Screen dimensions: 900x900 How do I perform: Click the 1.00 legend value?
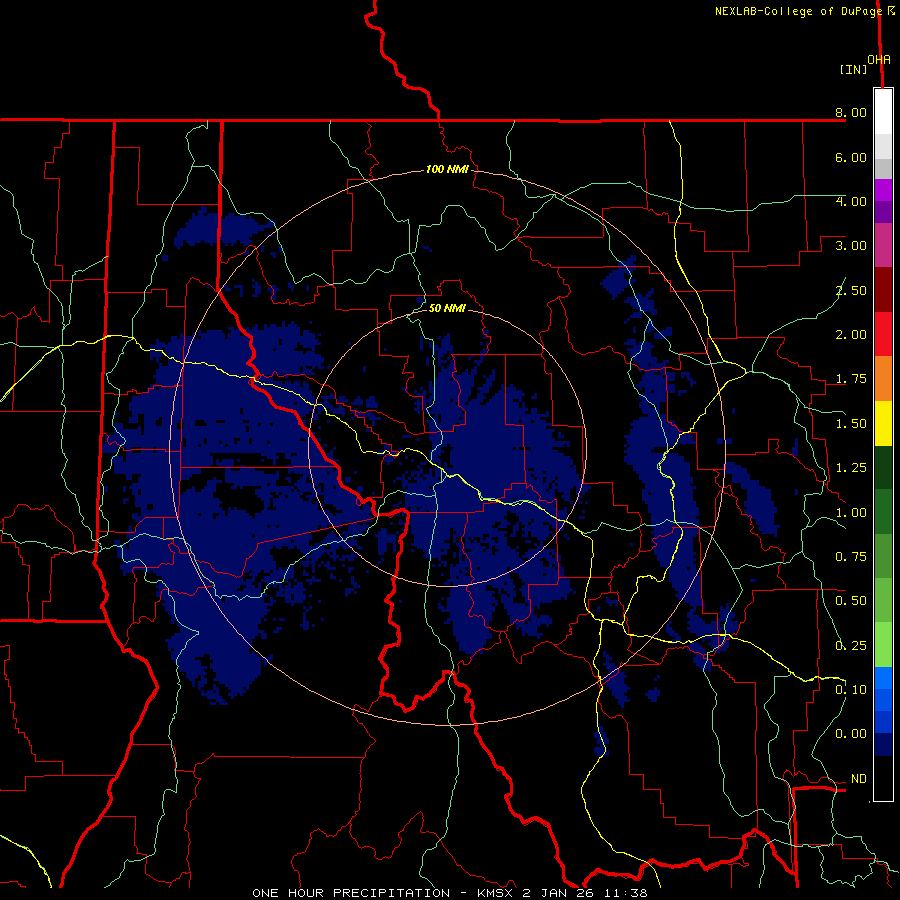tap(851, 513)
